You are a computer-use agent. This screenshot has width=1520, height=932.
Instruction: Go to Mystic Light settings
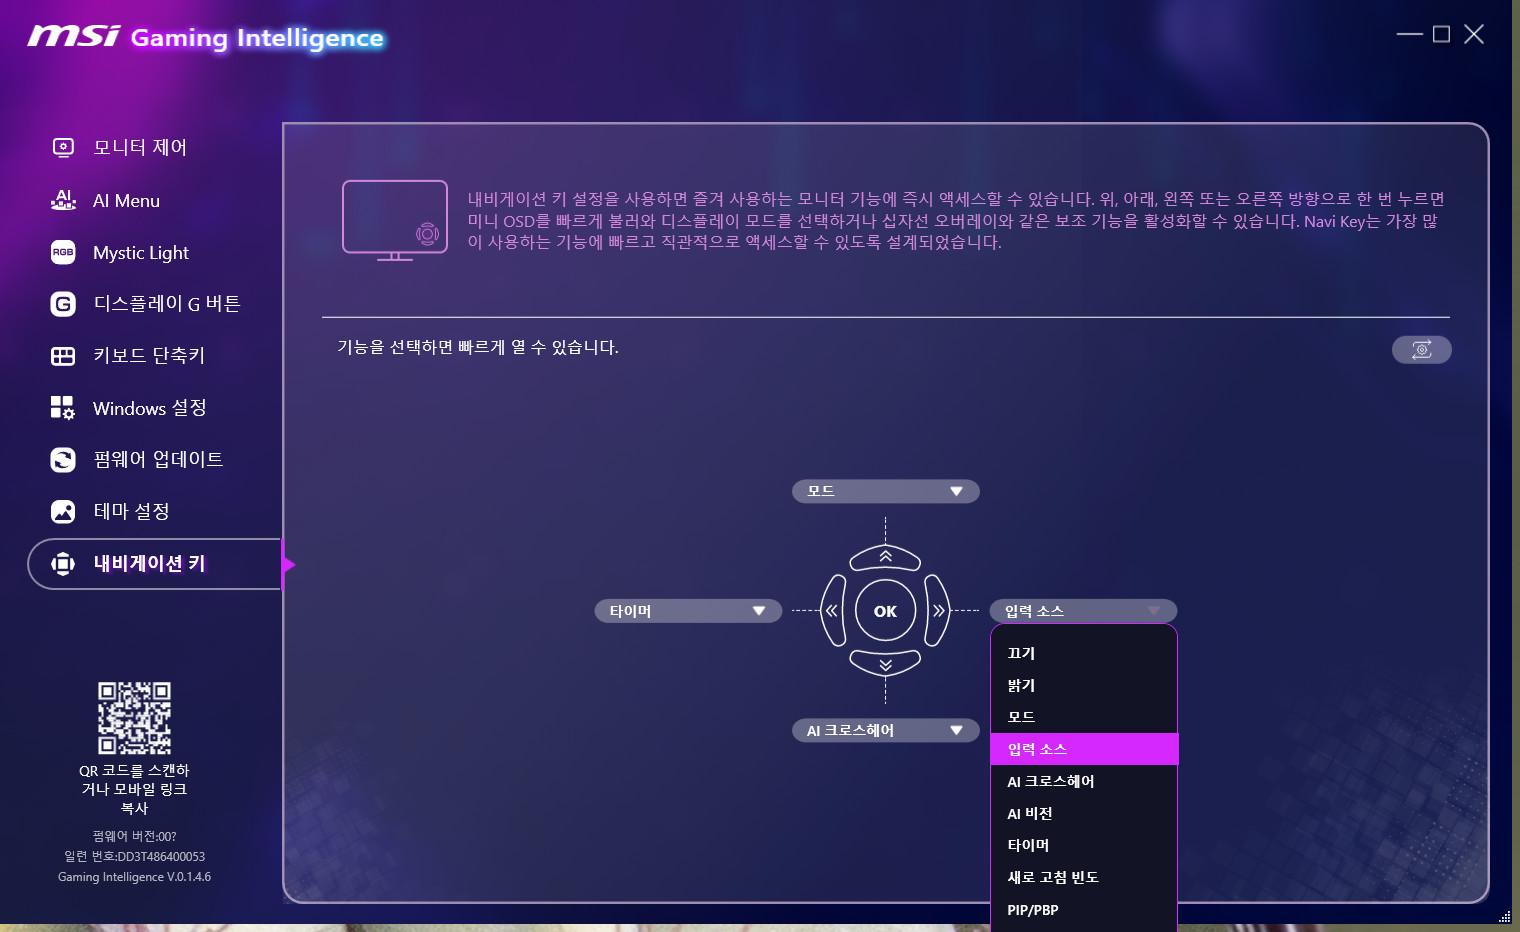[141, 253]
